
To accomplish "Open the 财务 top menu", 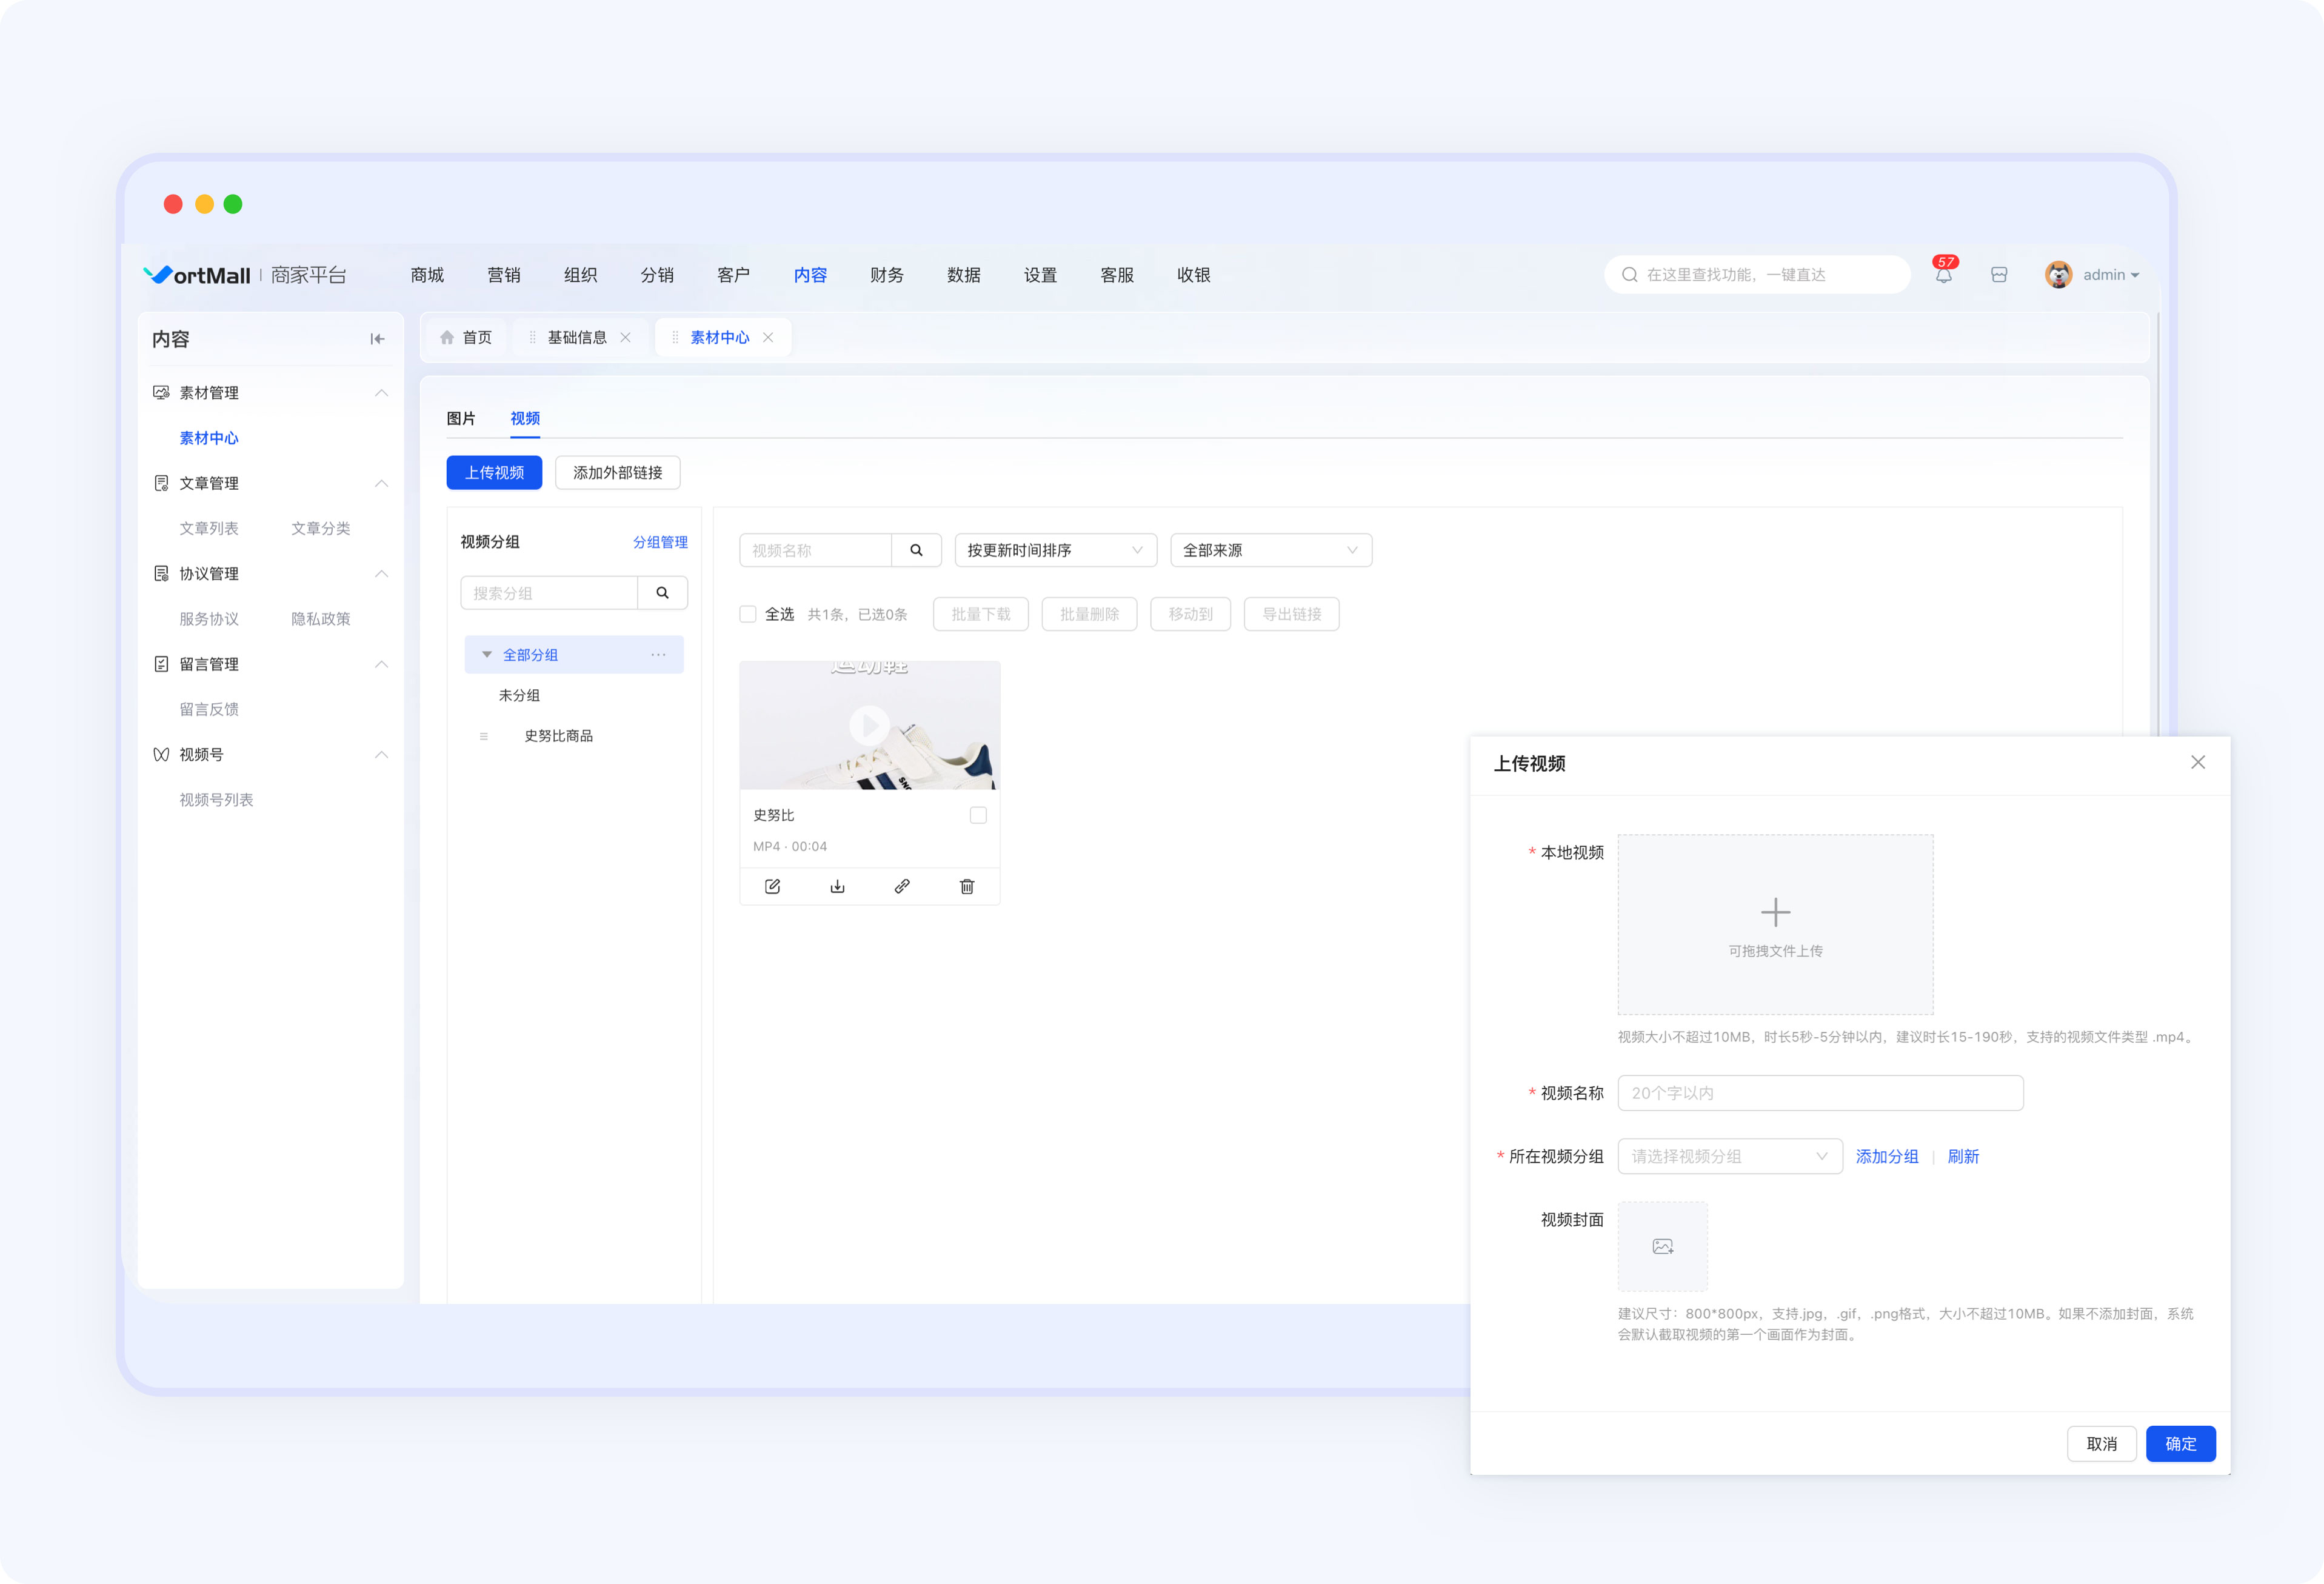I will click(x=886, y=275).
